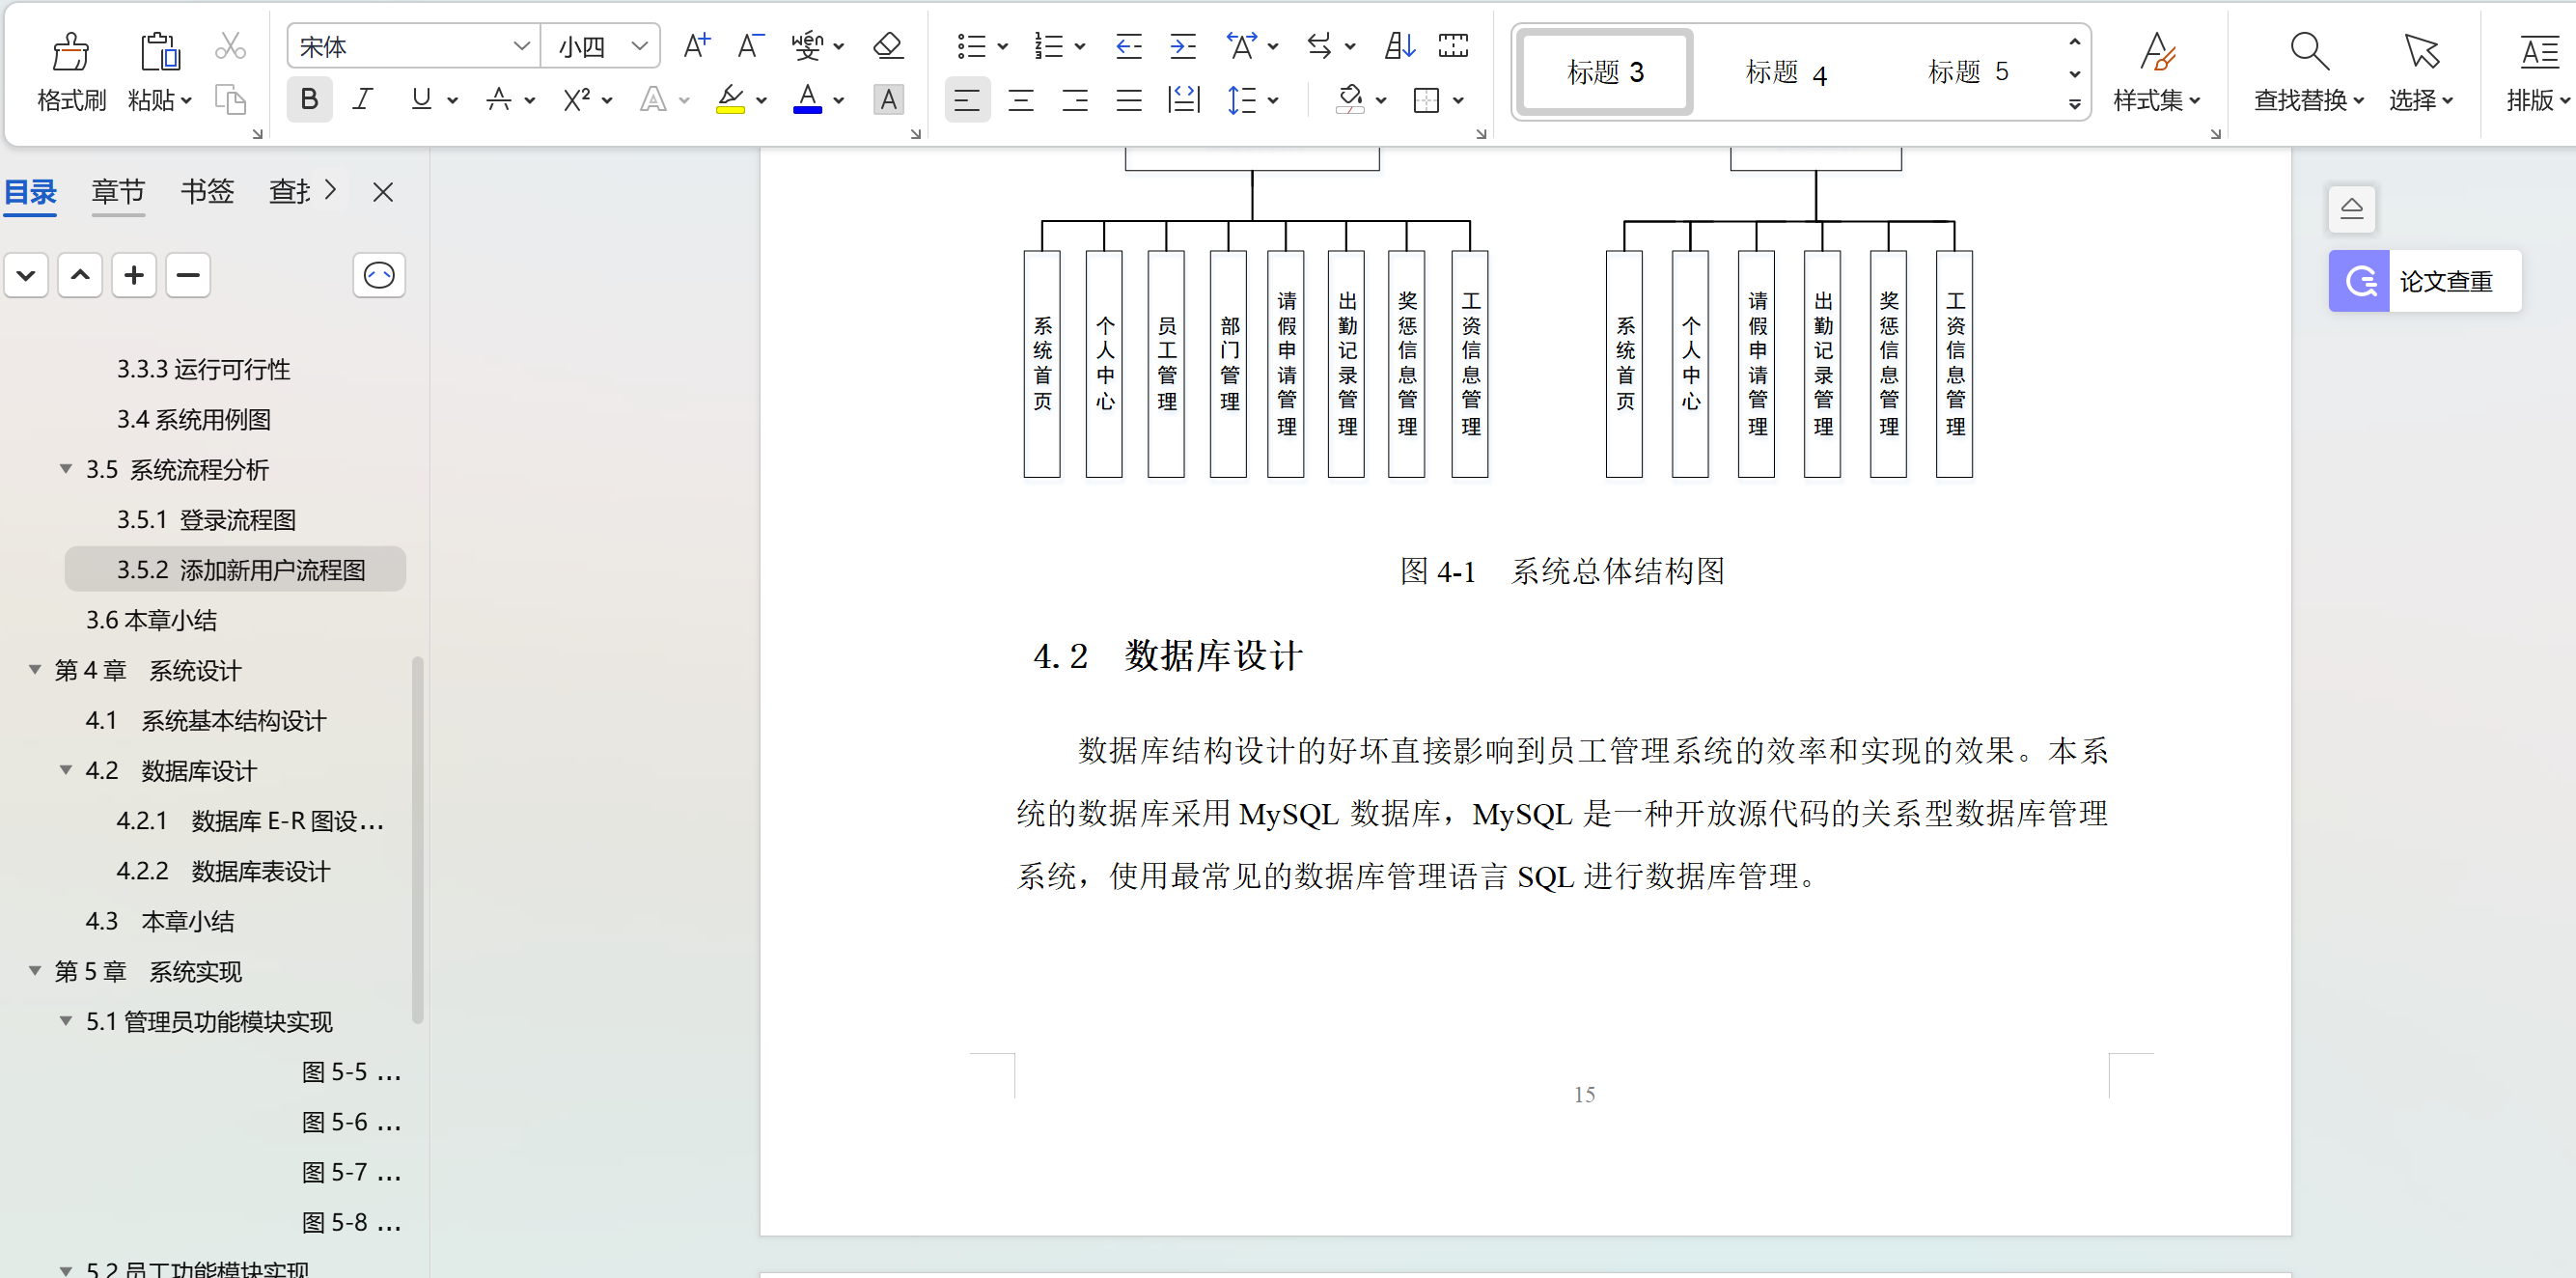Open the 论文查重 plagiarism check tool

coord(2422,281)
